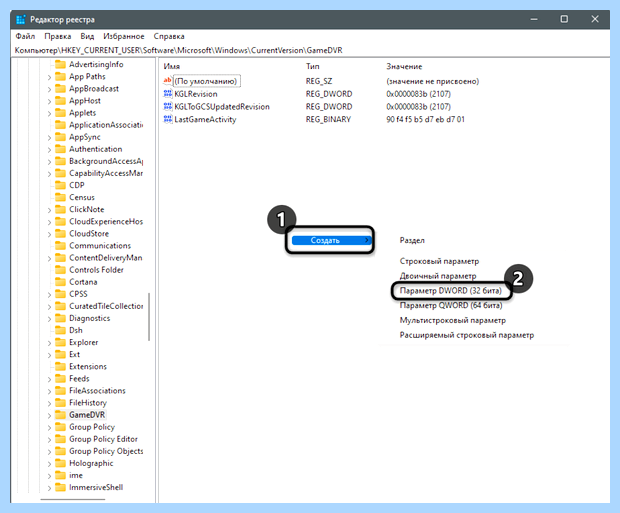Expand the Diagnostics tree node

tap(49, 319)
